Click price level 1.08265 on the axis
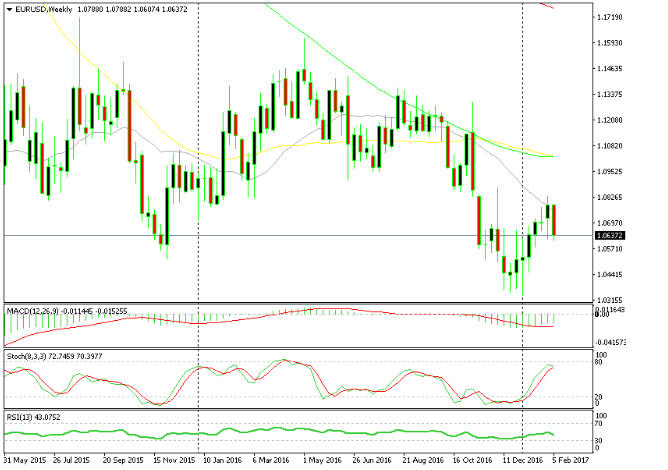This screenshot has height=470, width=668. coord(610,197)
